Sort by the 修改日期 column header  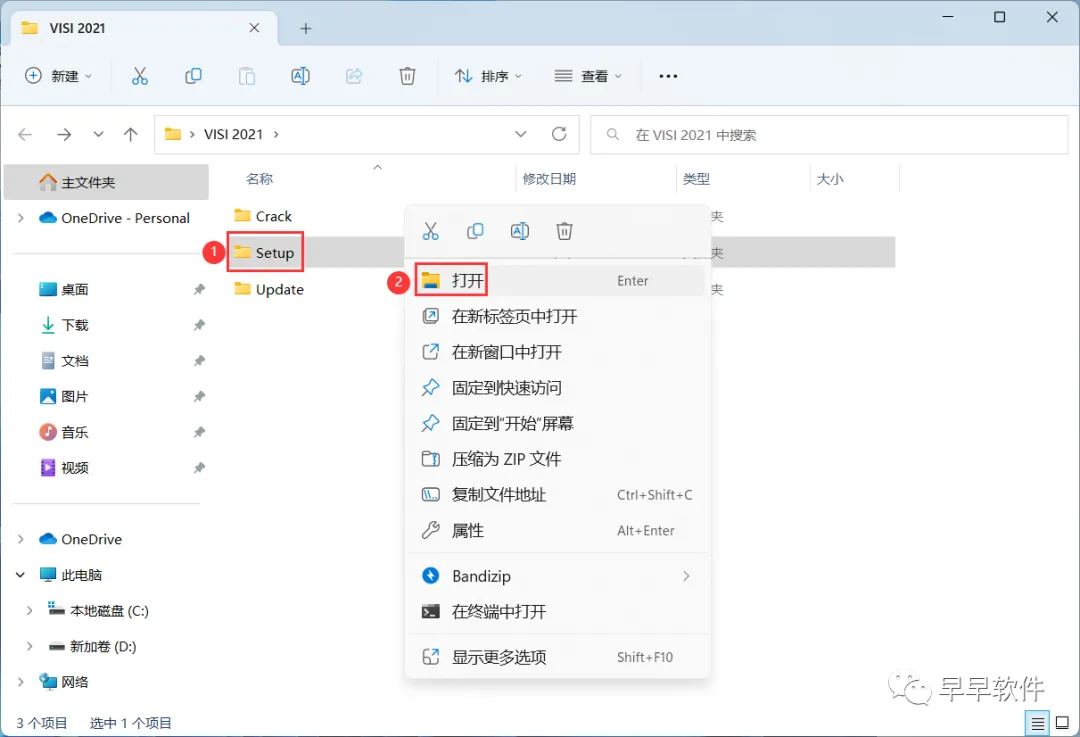point(549,179)
